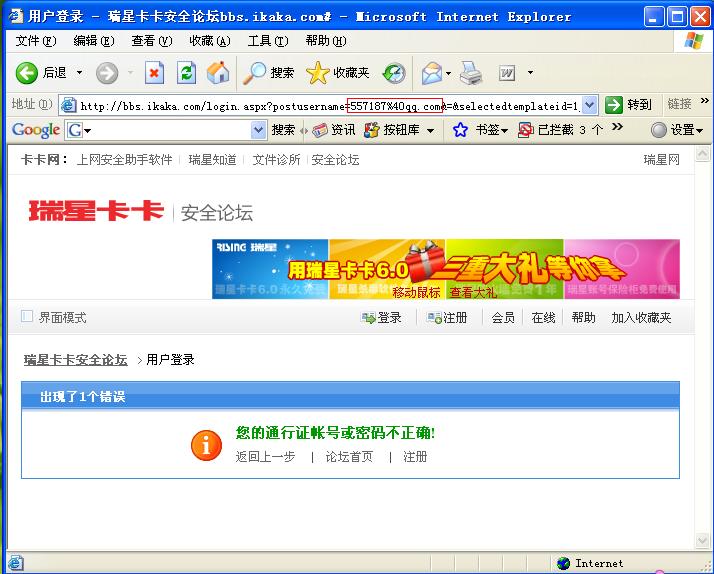The image size is (714, 574).
Task: Open the 瑞星知道 link
Action: 213,159
